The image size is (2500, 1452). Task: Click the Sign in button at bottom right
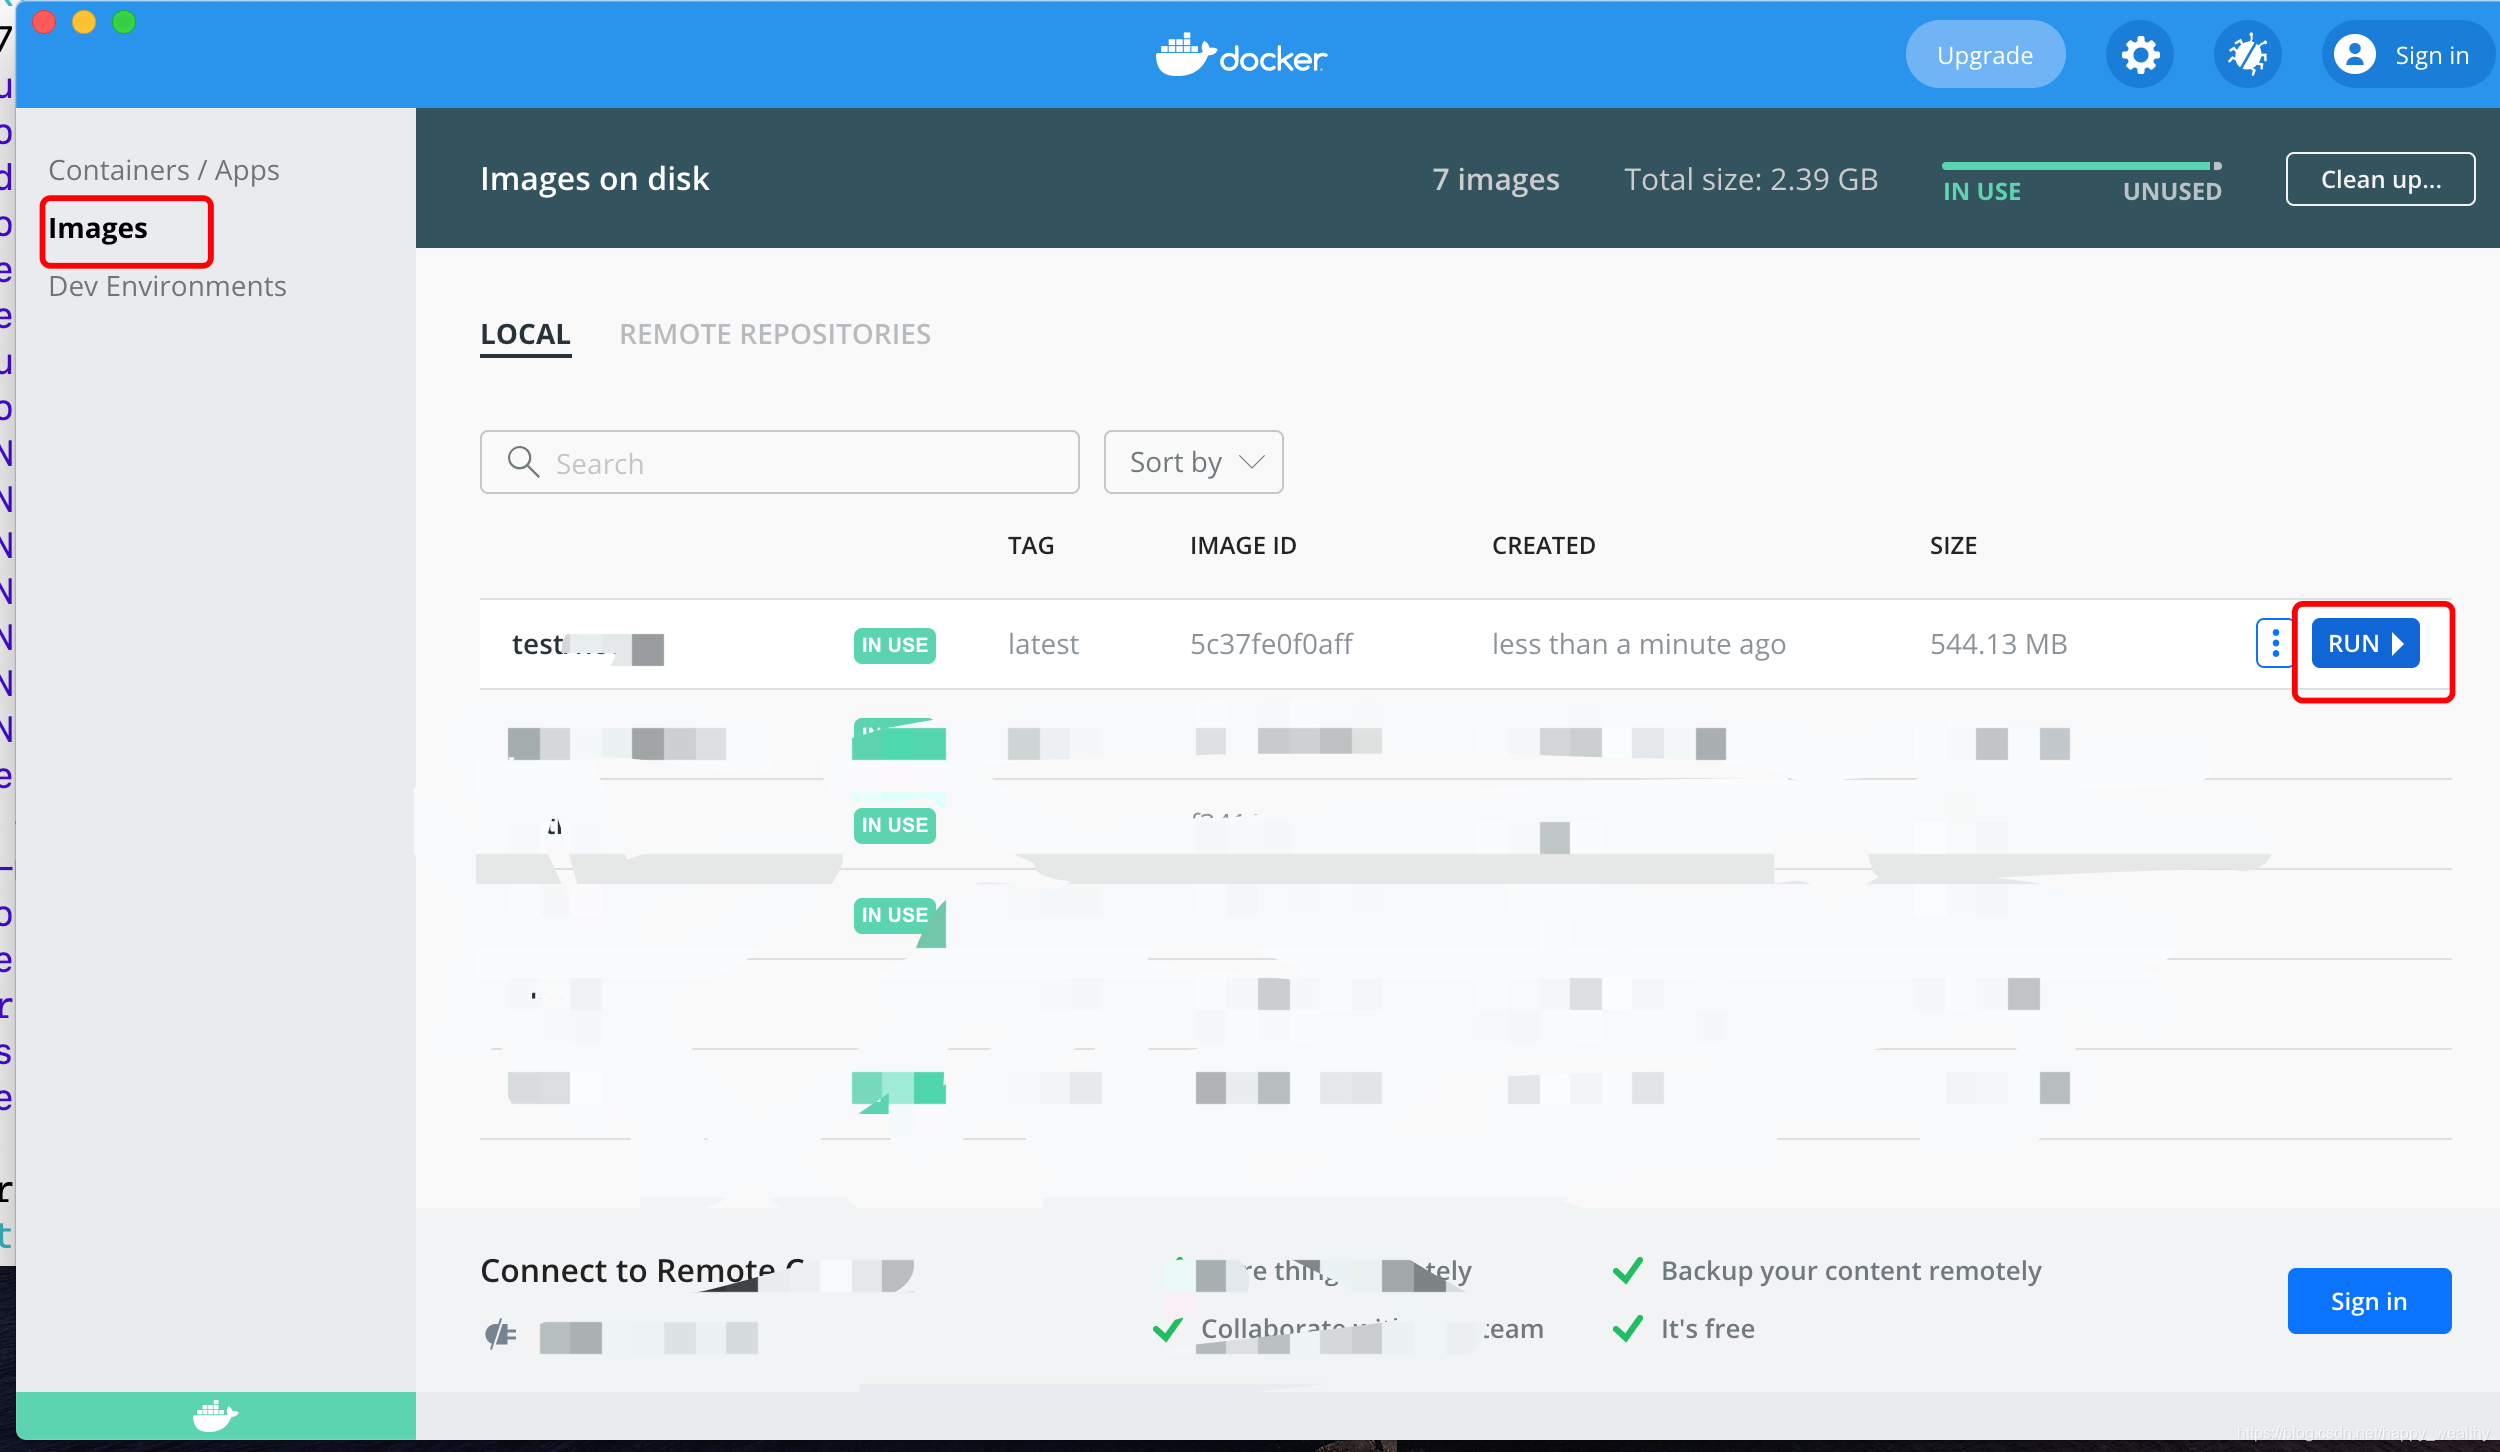(x=2367, y=1302)
